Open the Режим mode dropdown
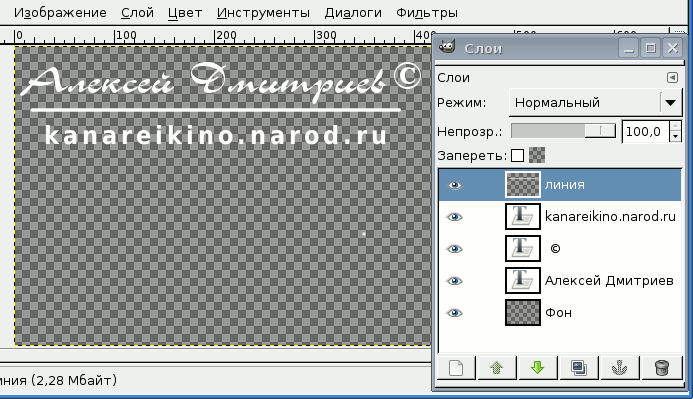693x399 pixels. click(x=595, y=103)
